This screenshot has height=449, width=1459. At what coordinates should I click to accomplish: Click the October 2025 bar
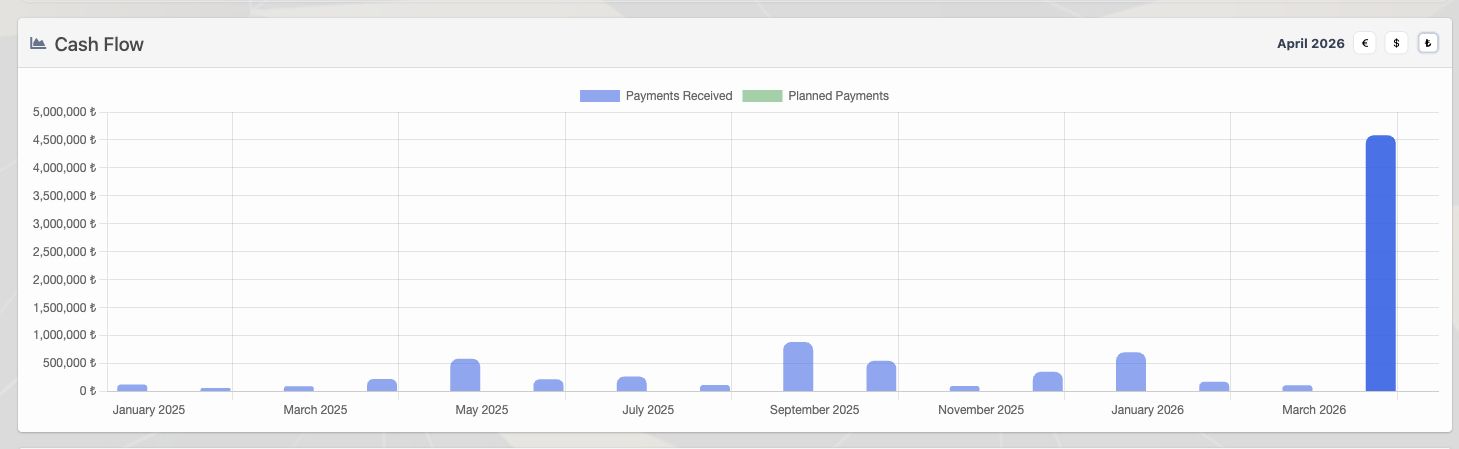pos(881,375)
